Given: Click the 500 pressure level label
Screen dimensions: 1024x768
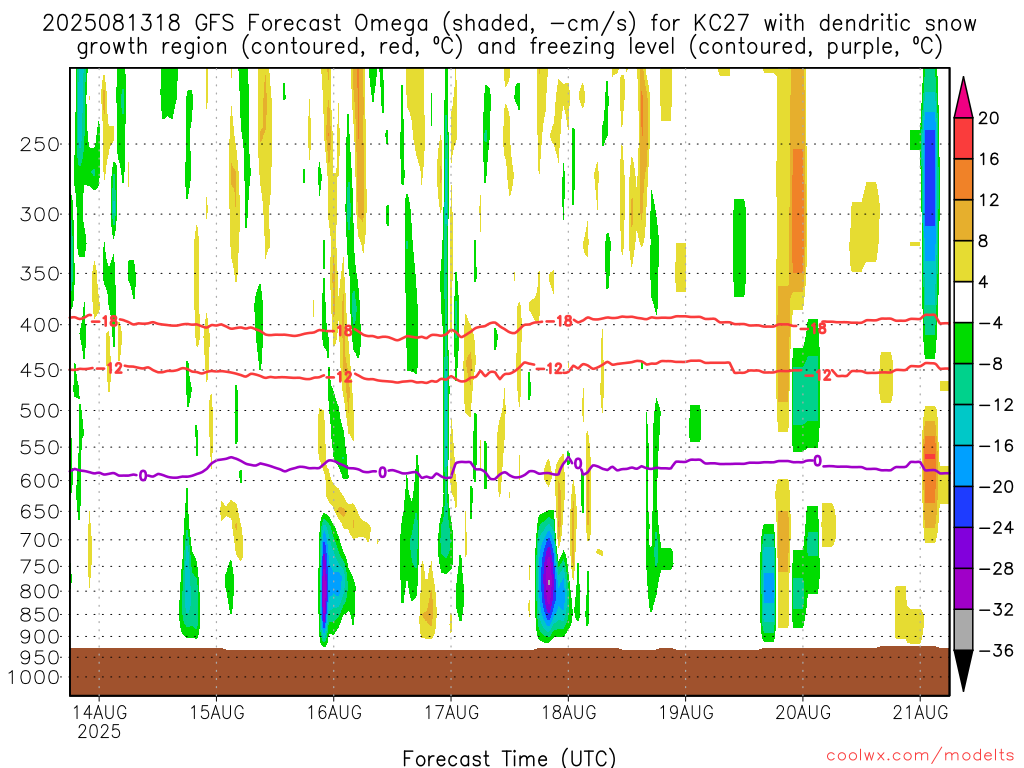Looking at the screenshot, I should click(x=40, y=411).
